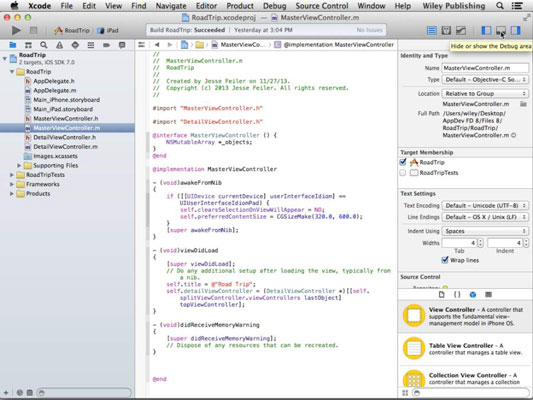Show the Code Snippet library
The height and width of the screenshot is (400, 533).
pos(457,295)
